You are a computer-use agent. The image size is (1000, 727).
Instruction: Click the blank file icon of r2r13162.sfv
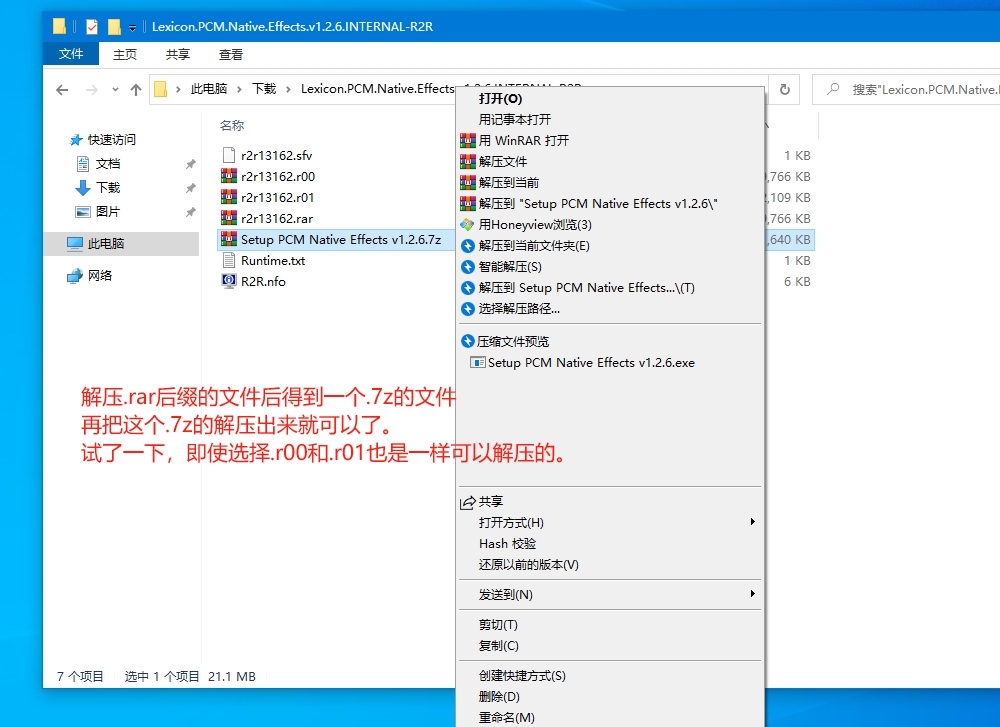tap(229, 155)
